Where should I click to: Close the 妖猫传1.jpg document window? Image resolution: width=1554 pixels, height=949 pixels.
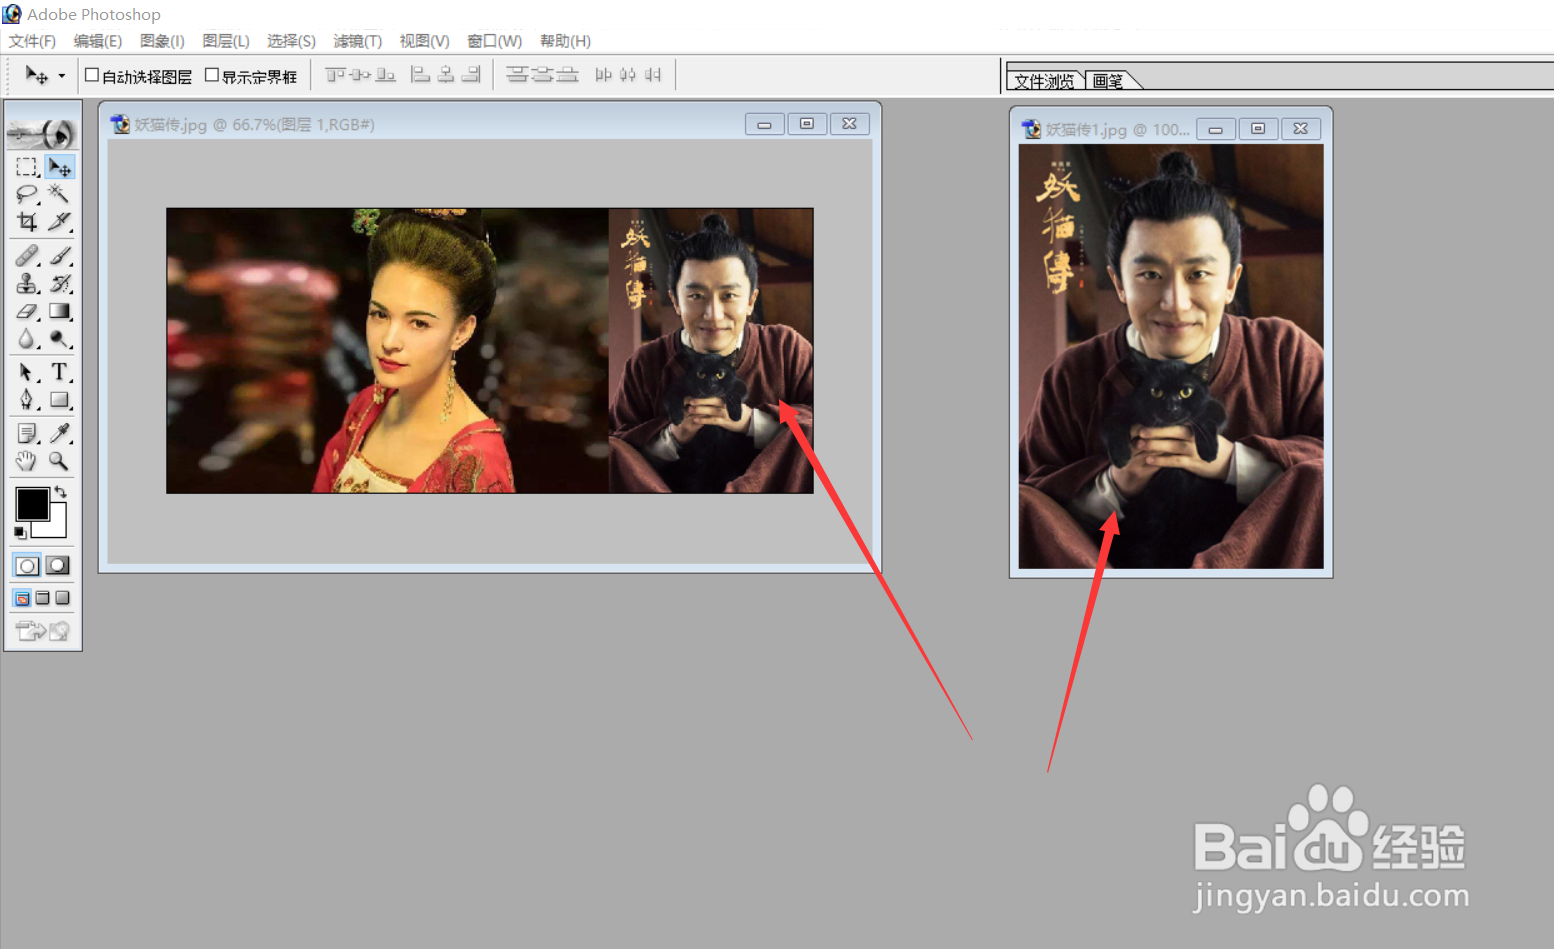(x=1300, y=129)
